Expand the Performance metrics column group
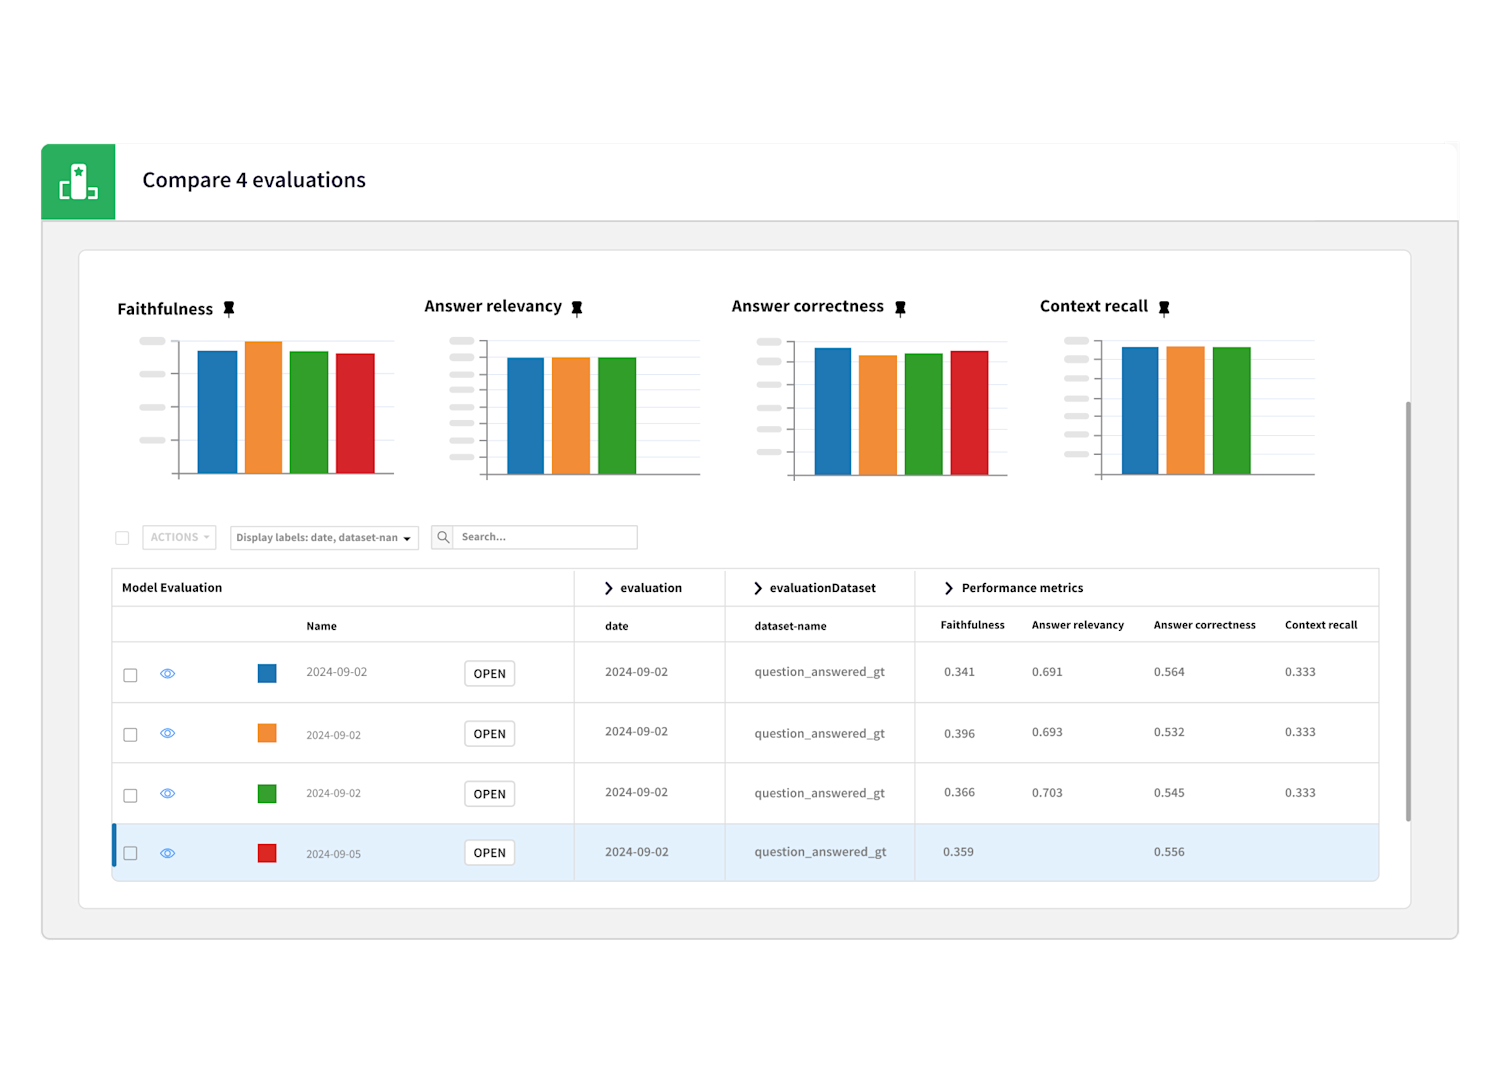This screenshot has width=1500, height=1083. 949,588
